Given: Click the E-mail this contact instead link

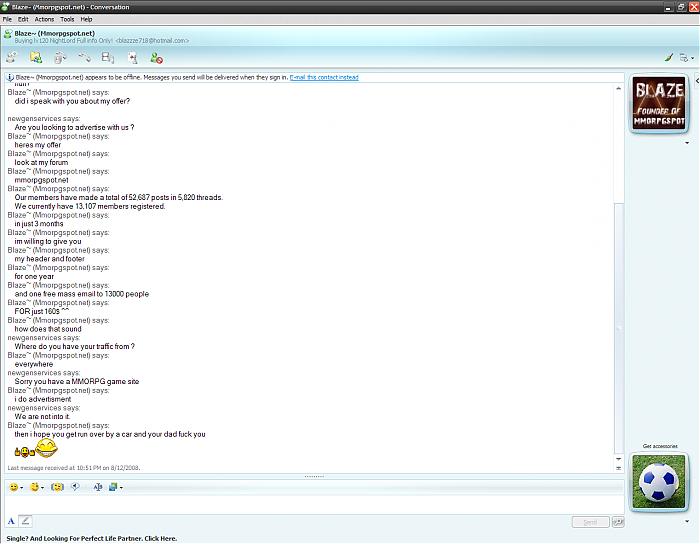Looking at the screenshot, I should point(324,77).
